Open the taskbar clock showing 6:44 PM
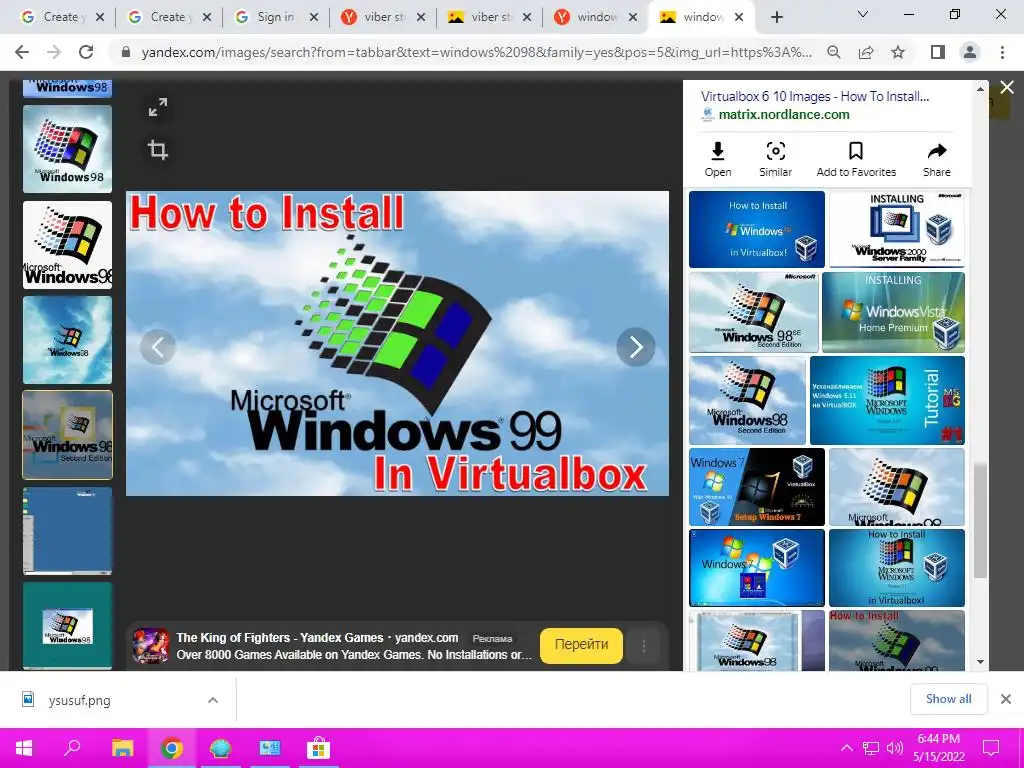Screen dimensions: 1024x768 pos(938,748)
